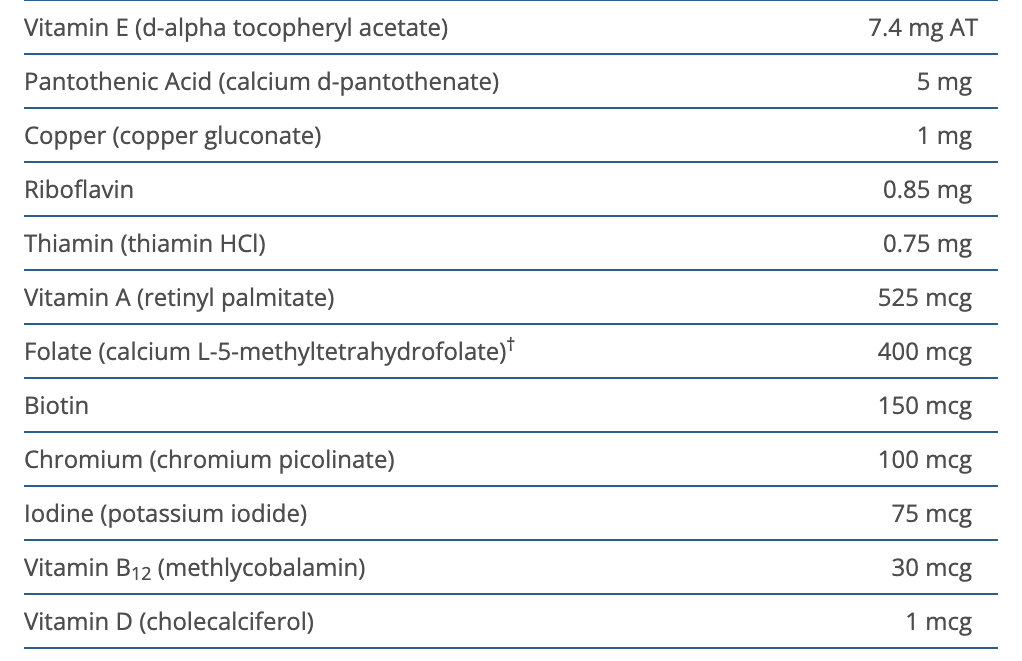Click the Thiamin (thiamin HCl) entry
1022x661 pixels.
click(144, 243)
